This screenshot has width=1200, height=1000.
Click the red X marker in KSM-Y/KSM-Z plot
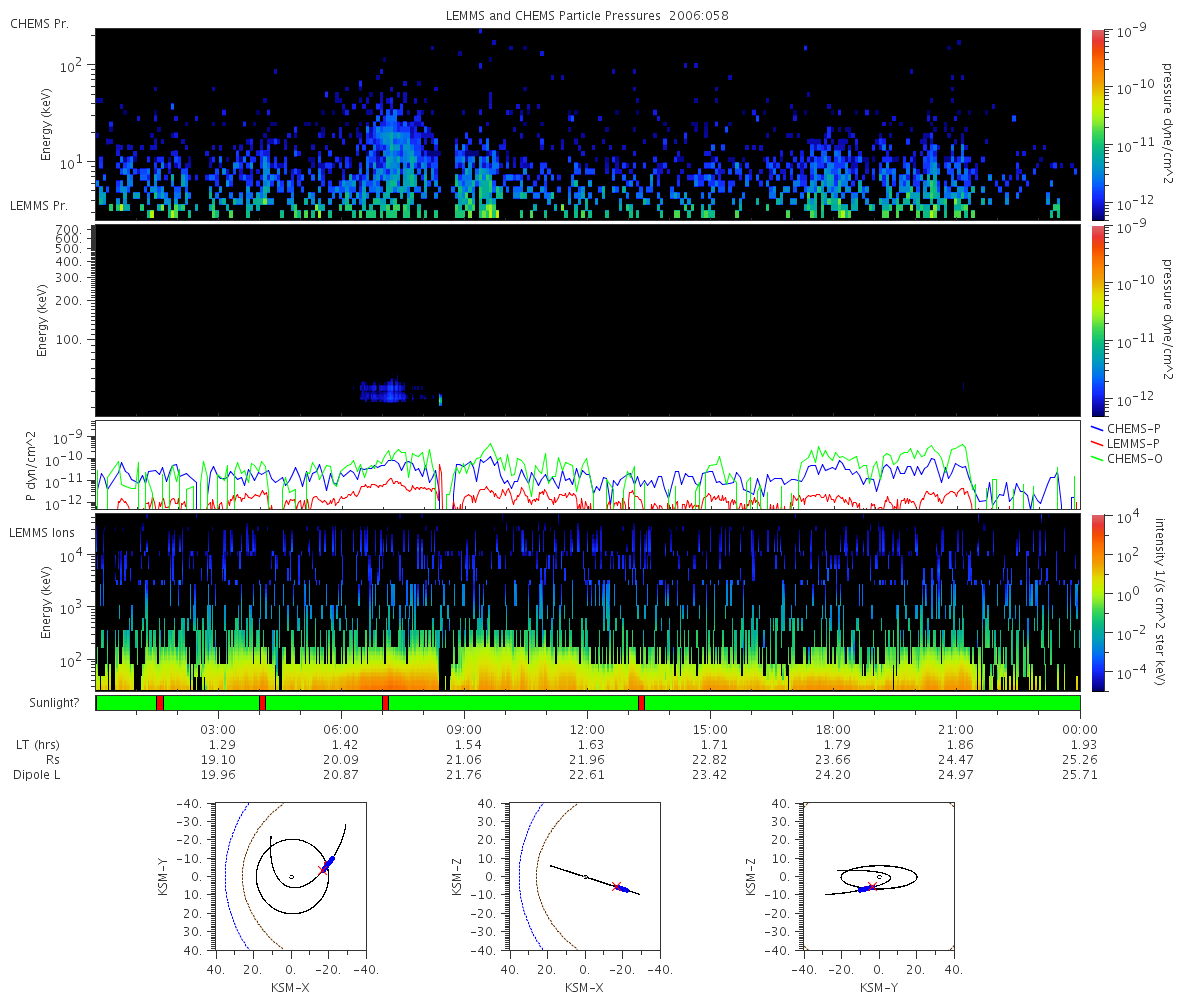click(x=871, y=887)
